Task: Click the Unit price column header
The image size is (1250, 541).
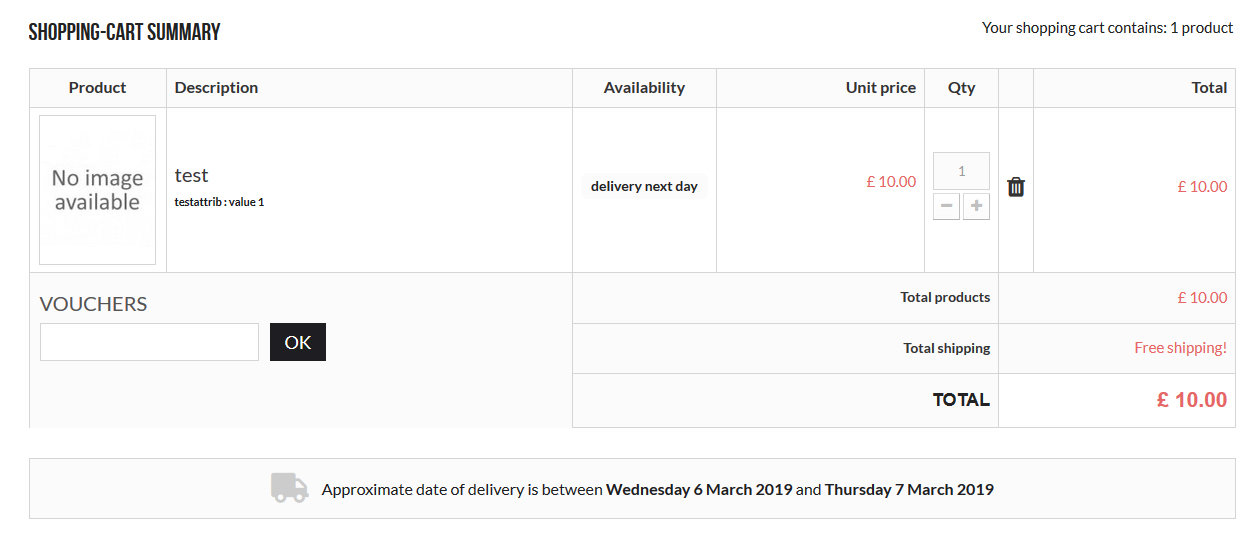Action: [880, 88]
